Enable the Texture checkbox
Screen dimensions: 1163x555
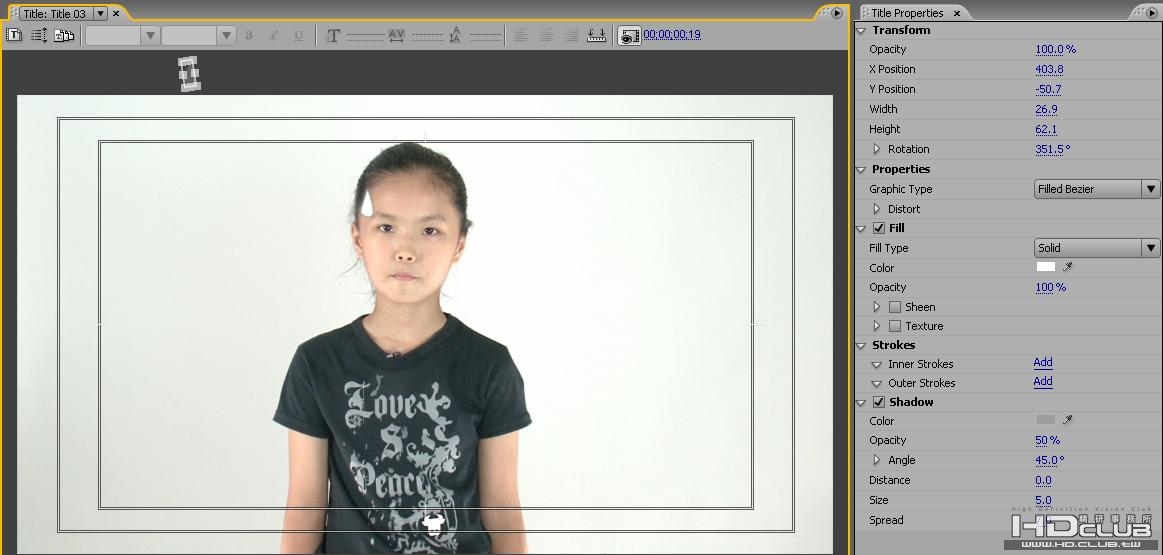click(x=895, y=326)
